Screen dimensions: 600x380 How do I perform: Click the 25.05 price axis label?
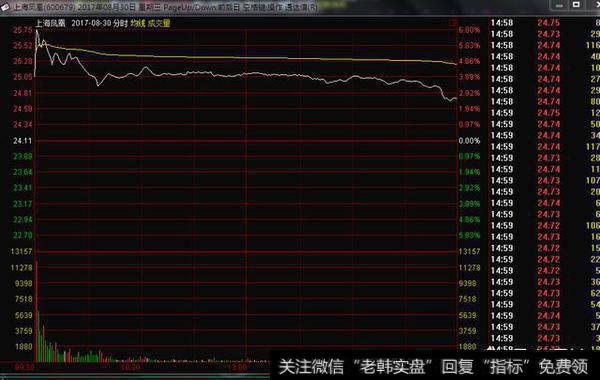[x=23, y=77]
